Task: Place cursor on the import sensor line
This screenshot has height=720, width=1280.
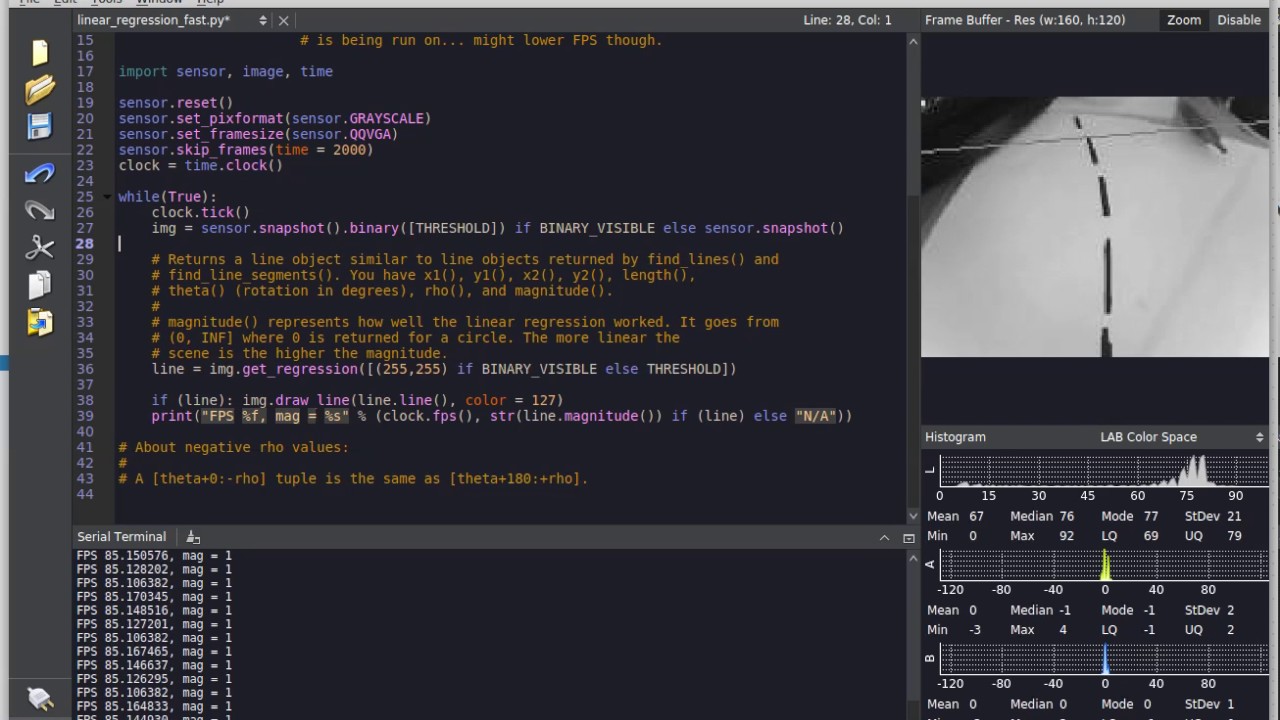Action: point(226,71)
